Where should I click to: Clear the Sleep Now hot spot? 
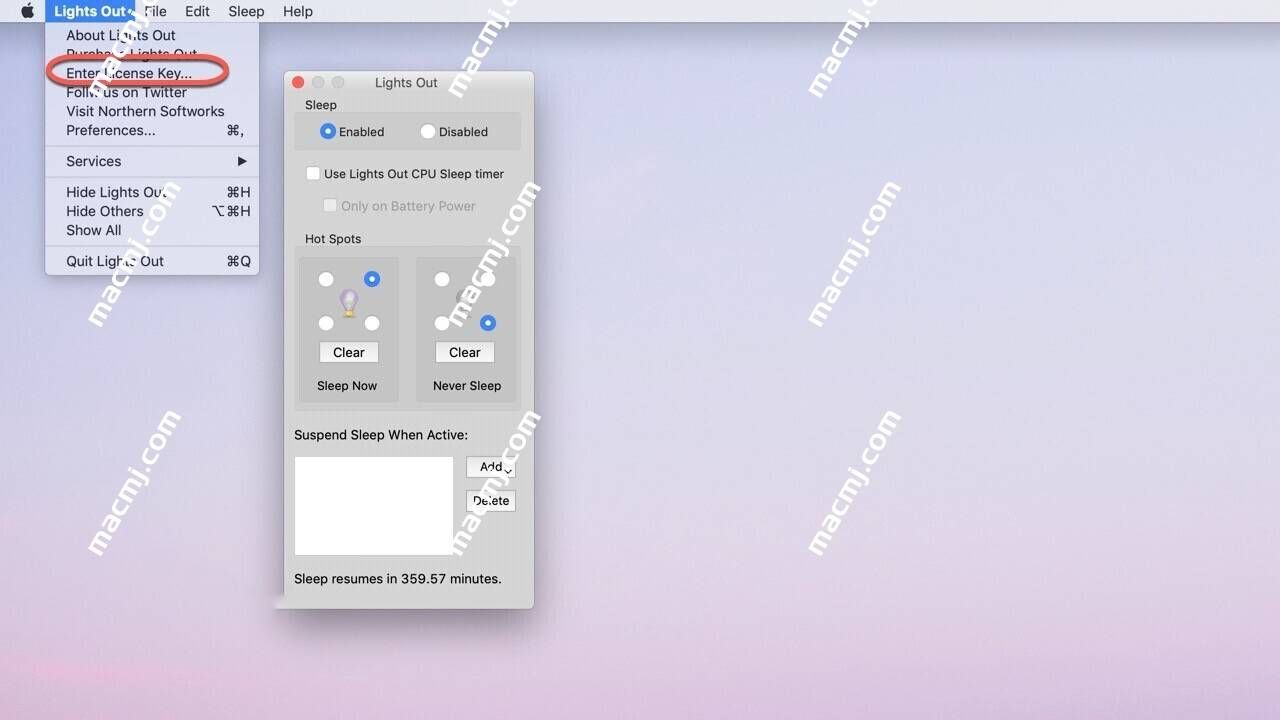click(x=349, y=352)
